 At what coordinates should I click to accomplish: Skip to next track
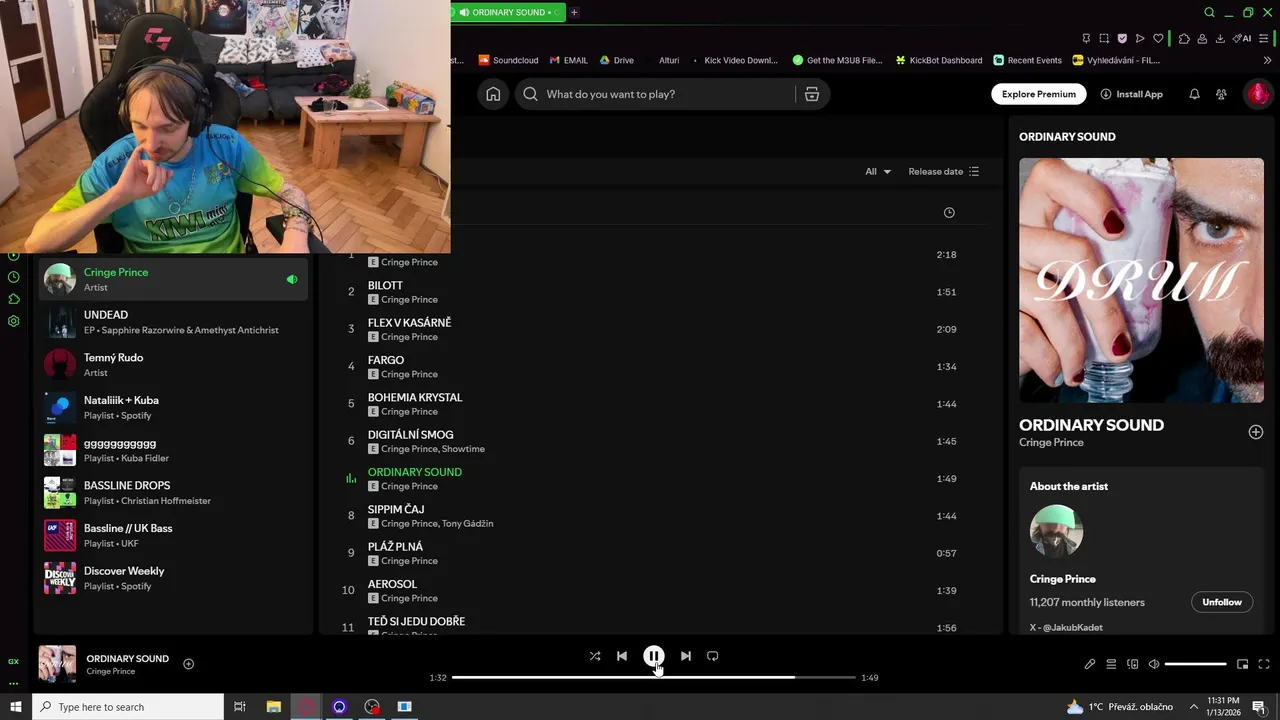click(x=685, y=656)
